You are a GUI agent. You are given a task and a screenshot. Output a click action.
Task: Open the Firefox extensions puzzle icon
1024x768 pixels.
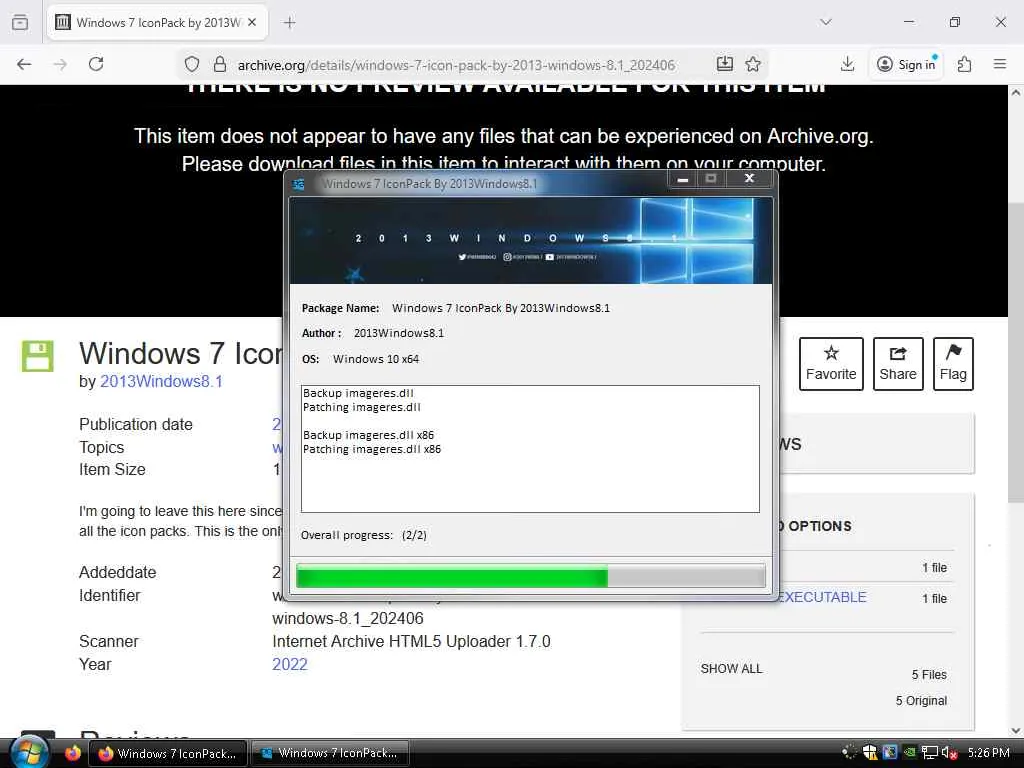[965, 64]
